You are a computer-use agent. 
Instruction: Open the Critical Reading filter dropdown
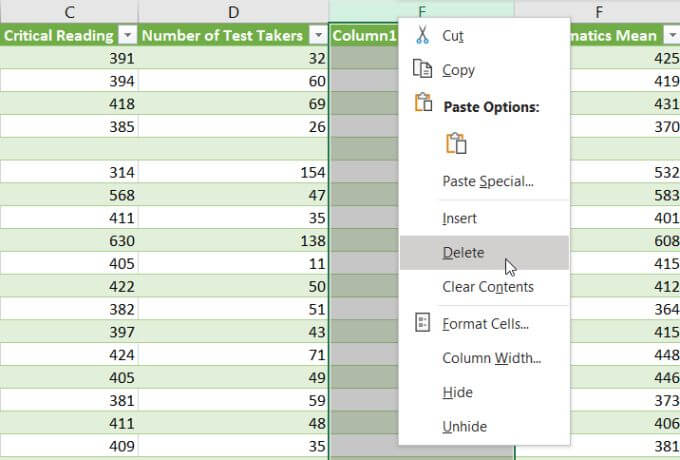tap(126, 35)
